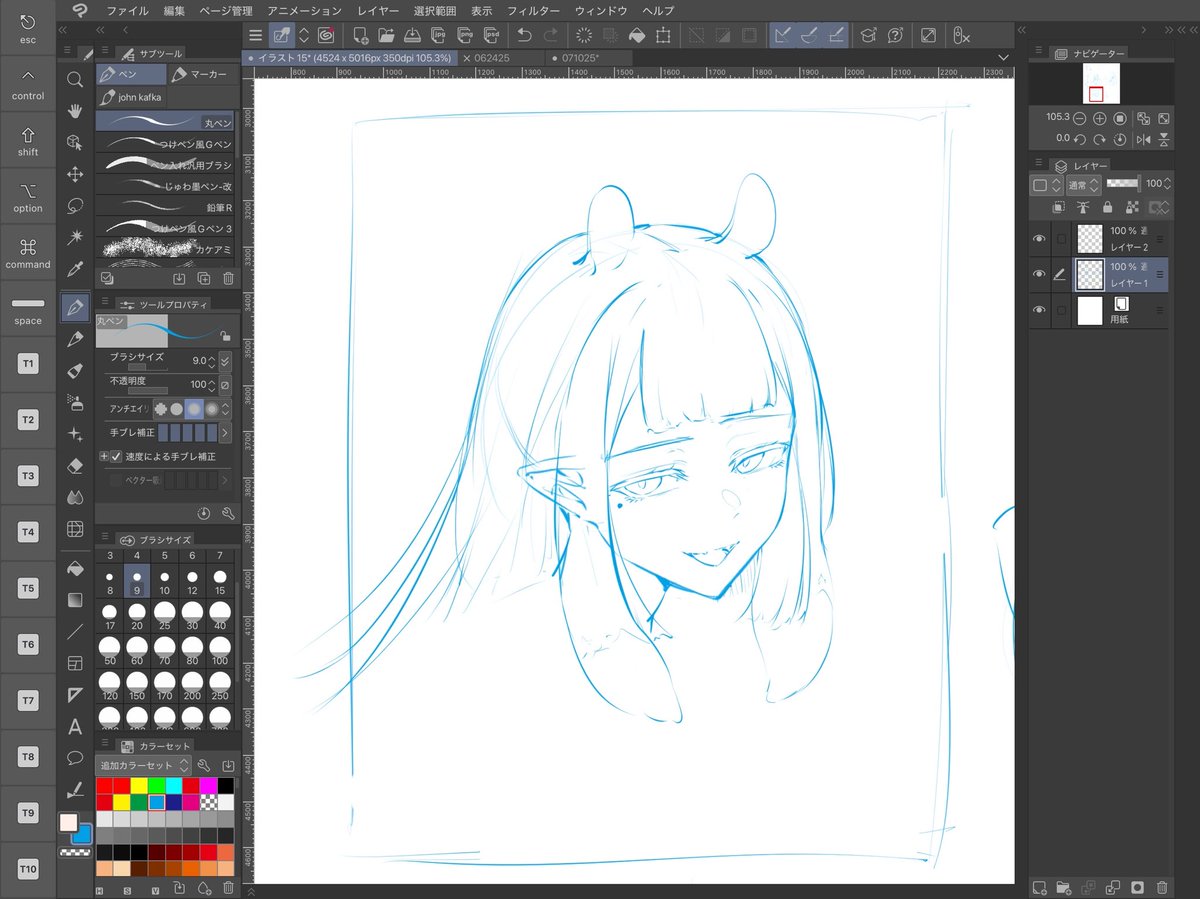Select the Lasso selection tool
The height and width of the screenshot is (899, 1200).
(75, 206)
